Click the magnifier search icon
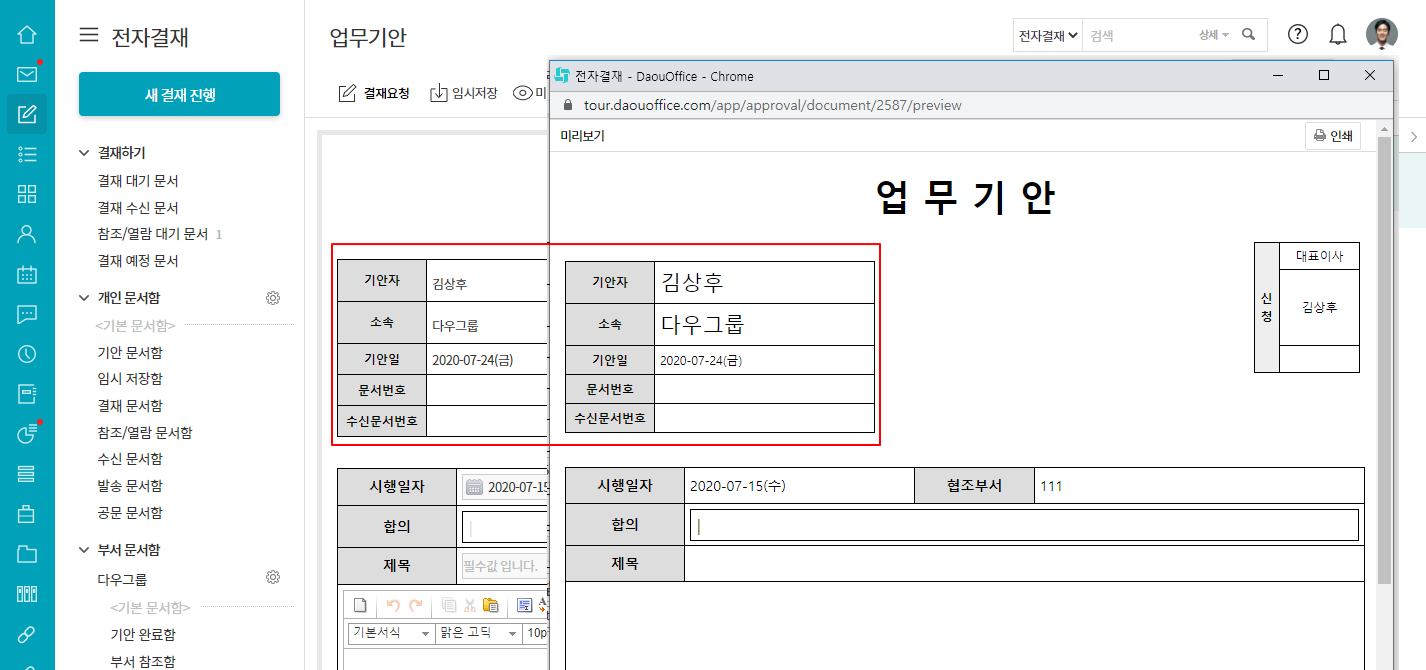This screenshot has width=1426, height=670. coord(1248,35)
